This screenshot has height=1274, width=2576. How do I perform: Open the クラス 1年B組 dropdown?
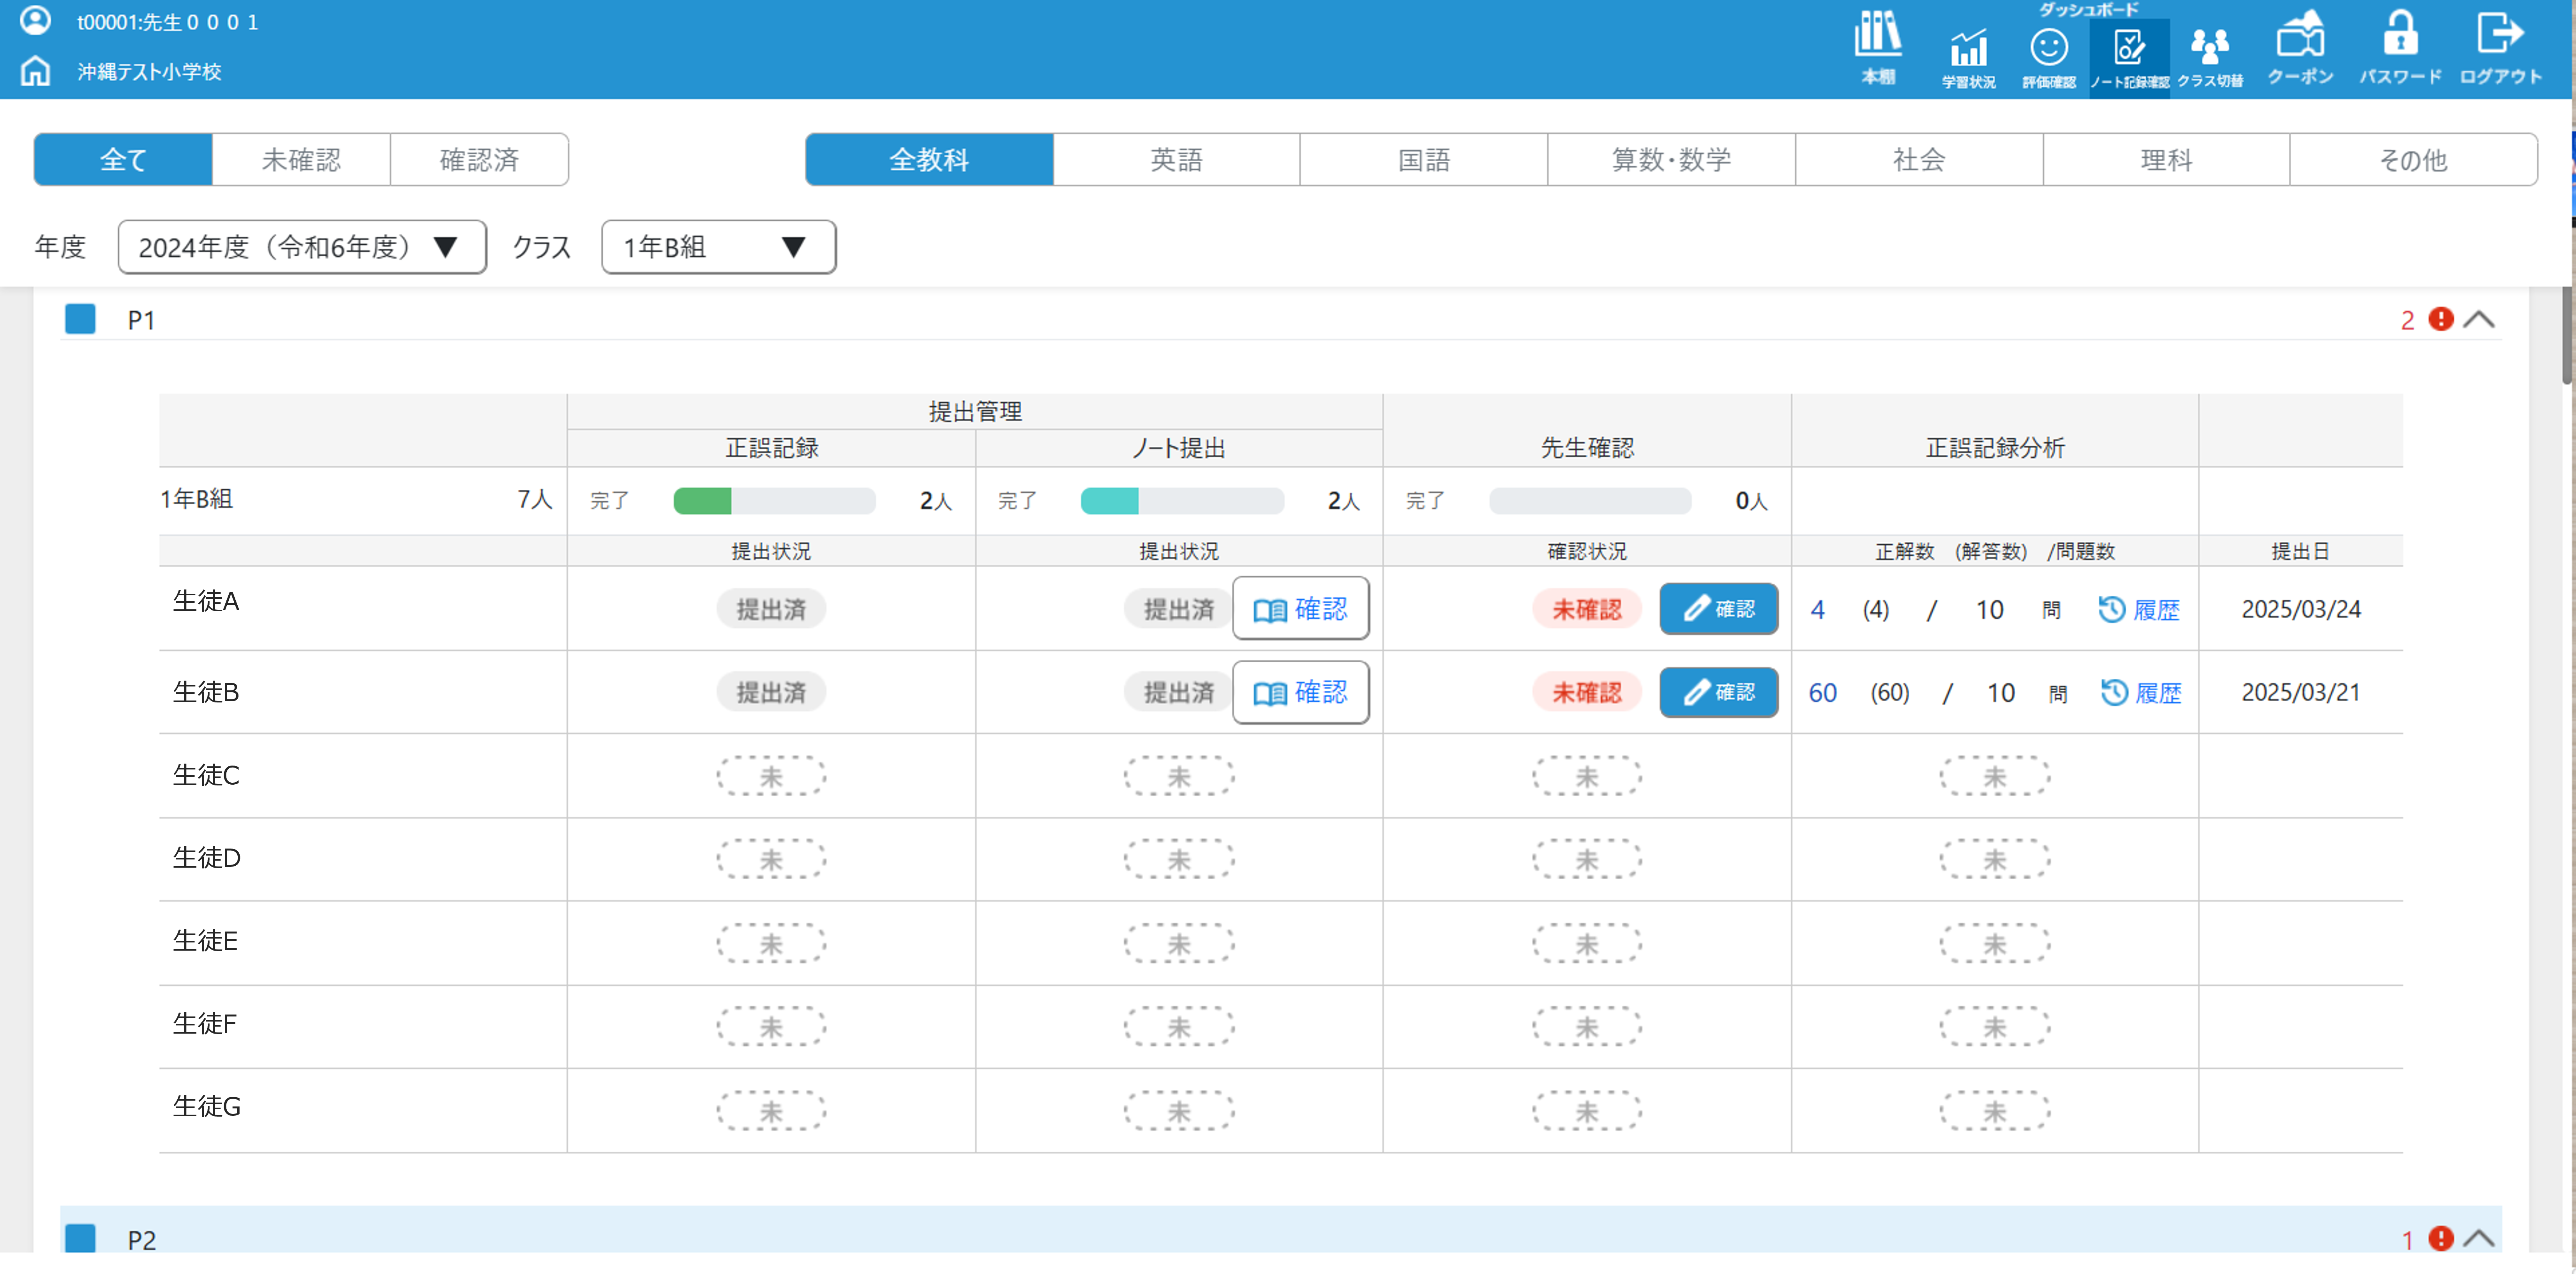click(x=718, y=247)
